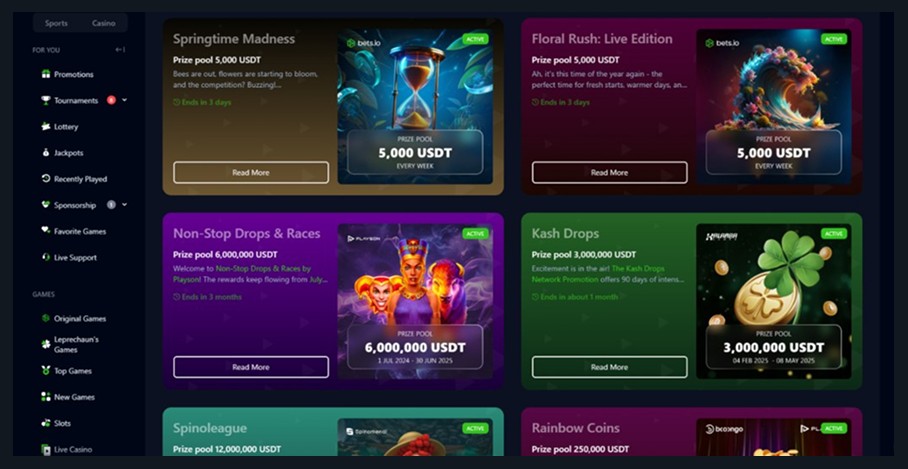Switch to the Casino tab
Viewport: 908px width, 469px height.
pyautogui.click(x=104, y=23)
